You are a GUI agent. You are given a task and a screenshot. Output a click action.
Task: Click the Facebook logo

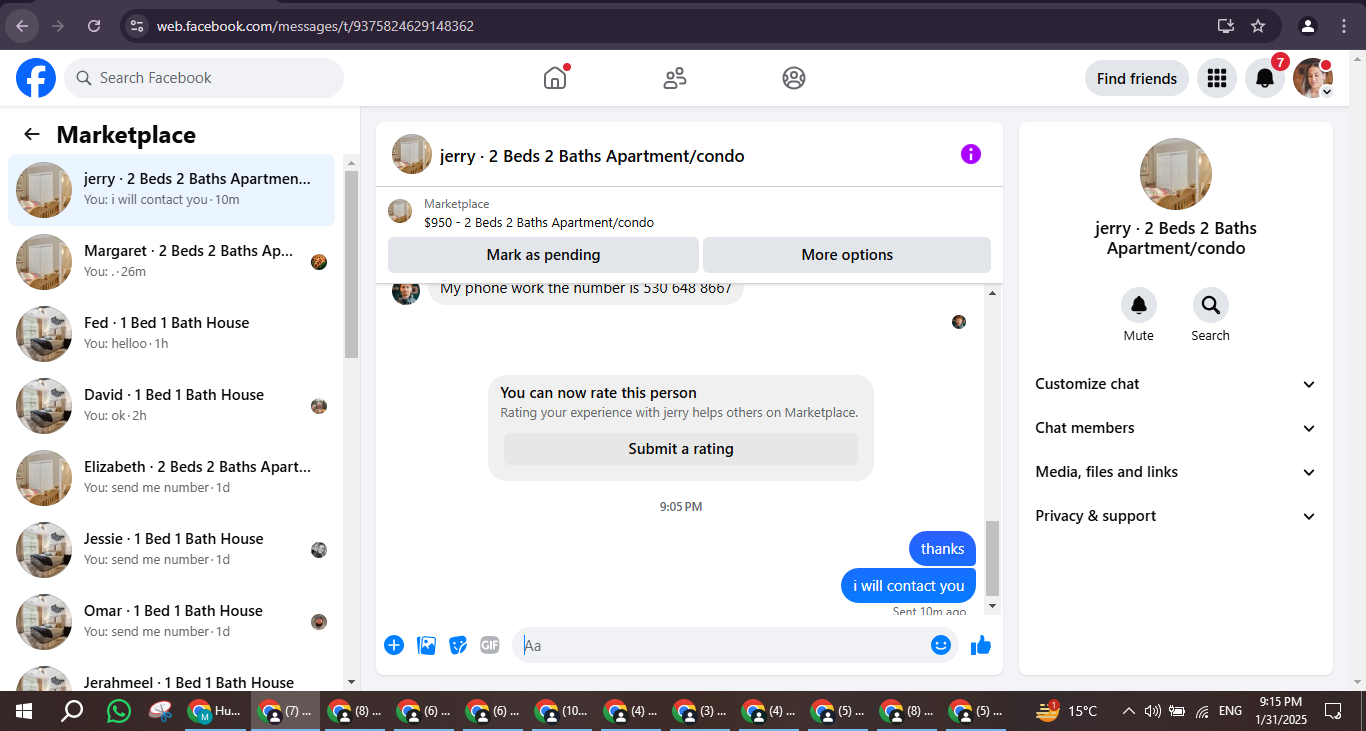pyautogui.click(x=36, y=78)
